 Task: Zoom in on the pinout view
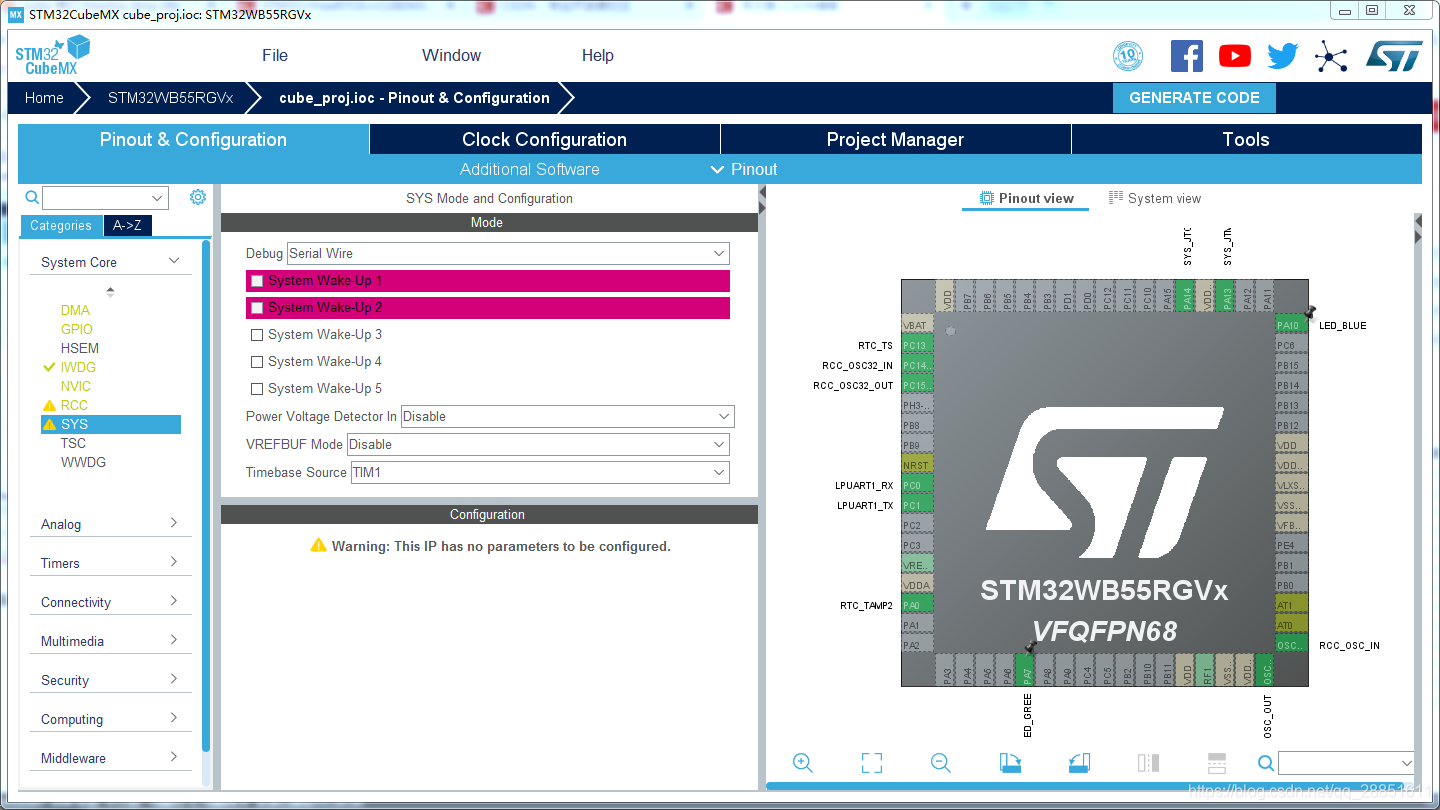[802, 763]
